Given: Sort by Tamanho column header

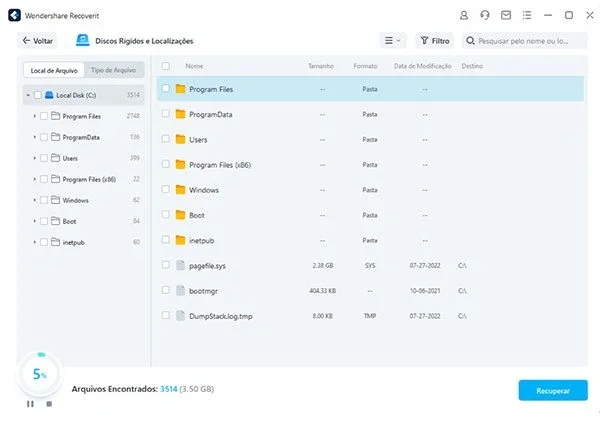Looking at the screenshot, I should [321, 66].
